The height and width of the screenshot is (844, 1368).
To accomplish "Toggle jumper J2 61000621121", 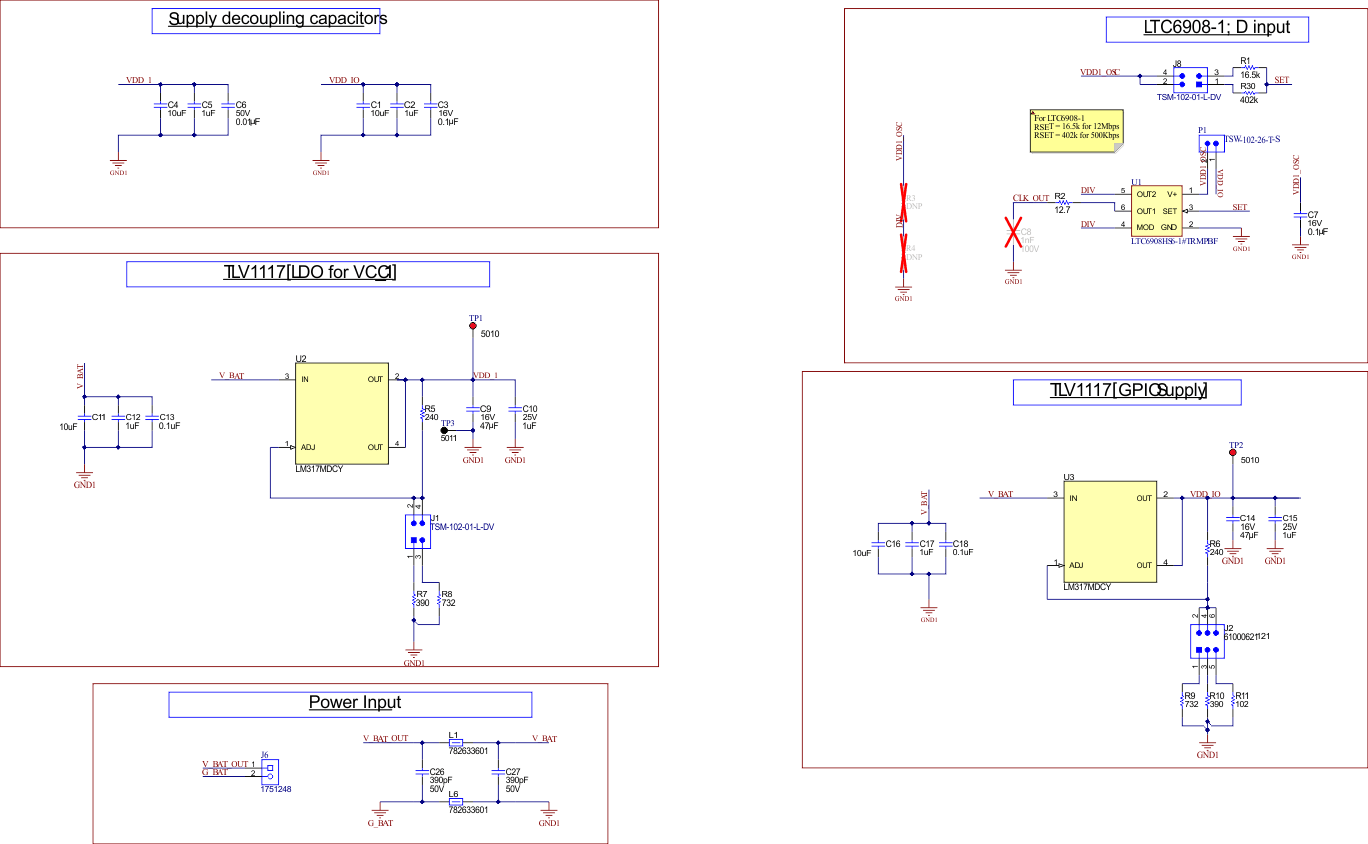I will click(x=1208, y=640).
